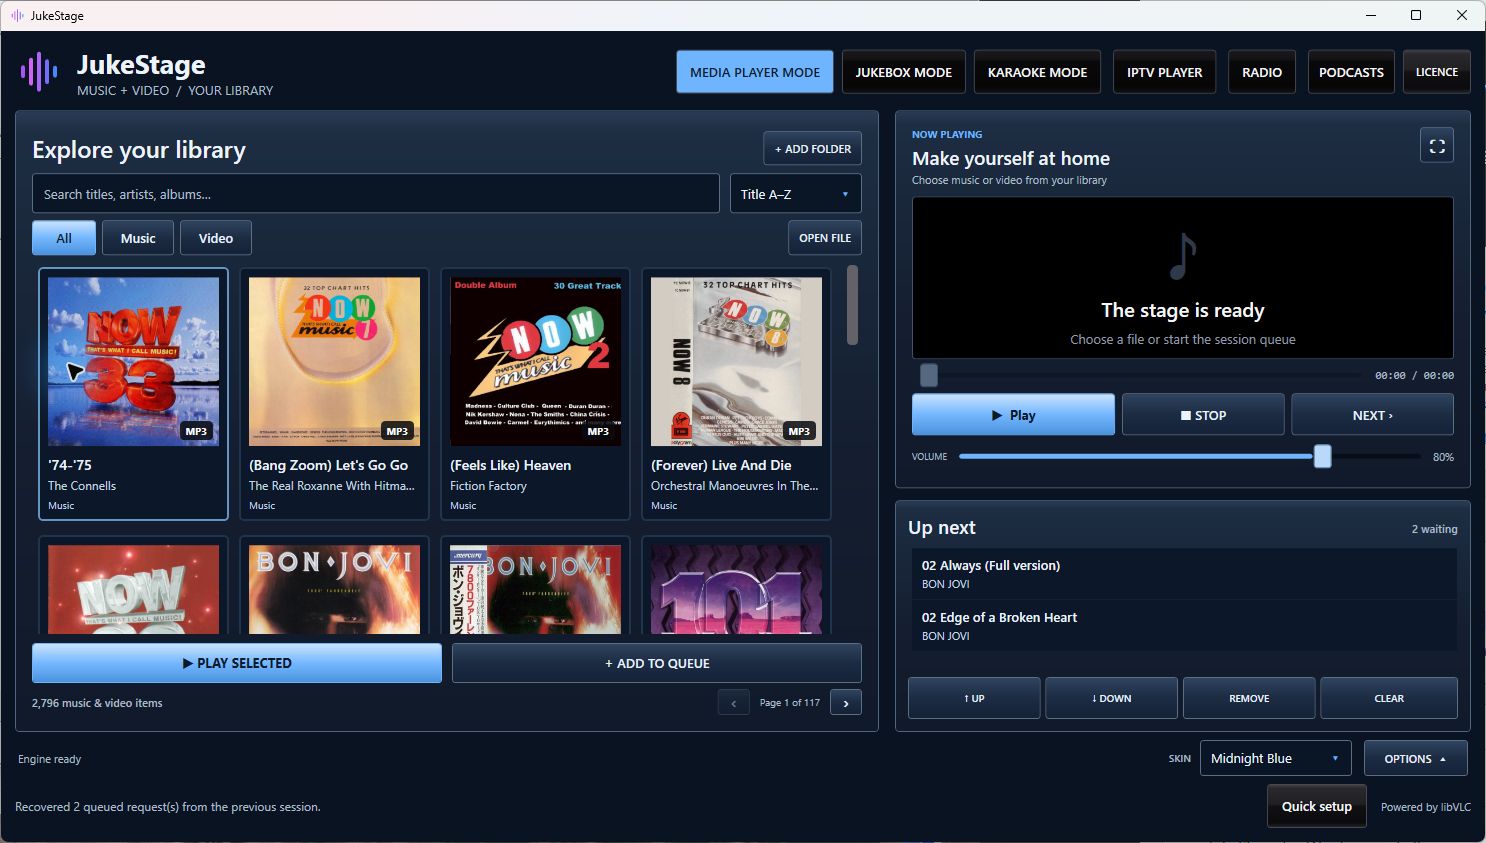Open the Title A–Z sort dropdown
Image resolution: width=1486 pixels, height=843 pixels.
[796, 194]
